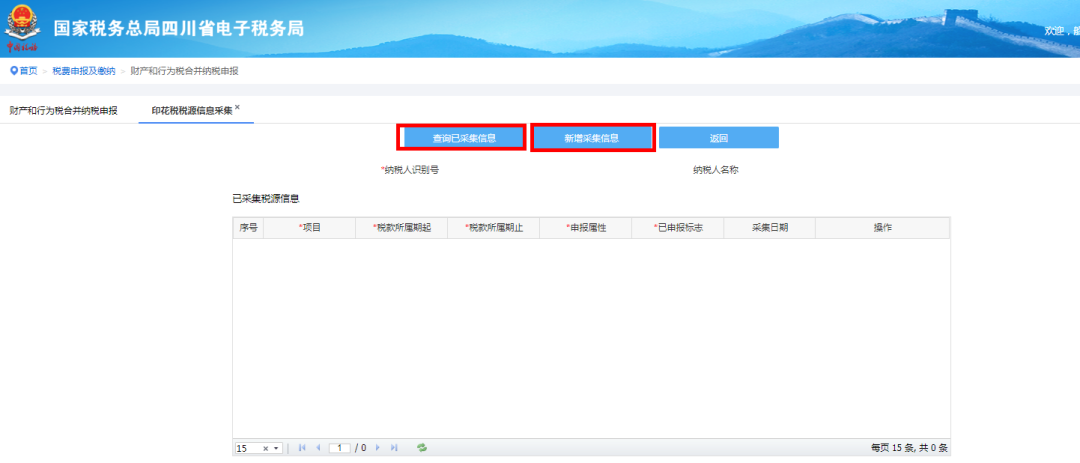Clear the page size value with x

[x=266, y=449]
